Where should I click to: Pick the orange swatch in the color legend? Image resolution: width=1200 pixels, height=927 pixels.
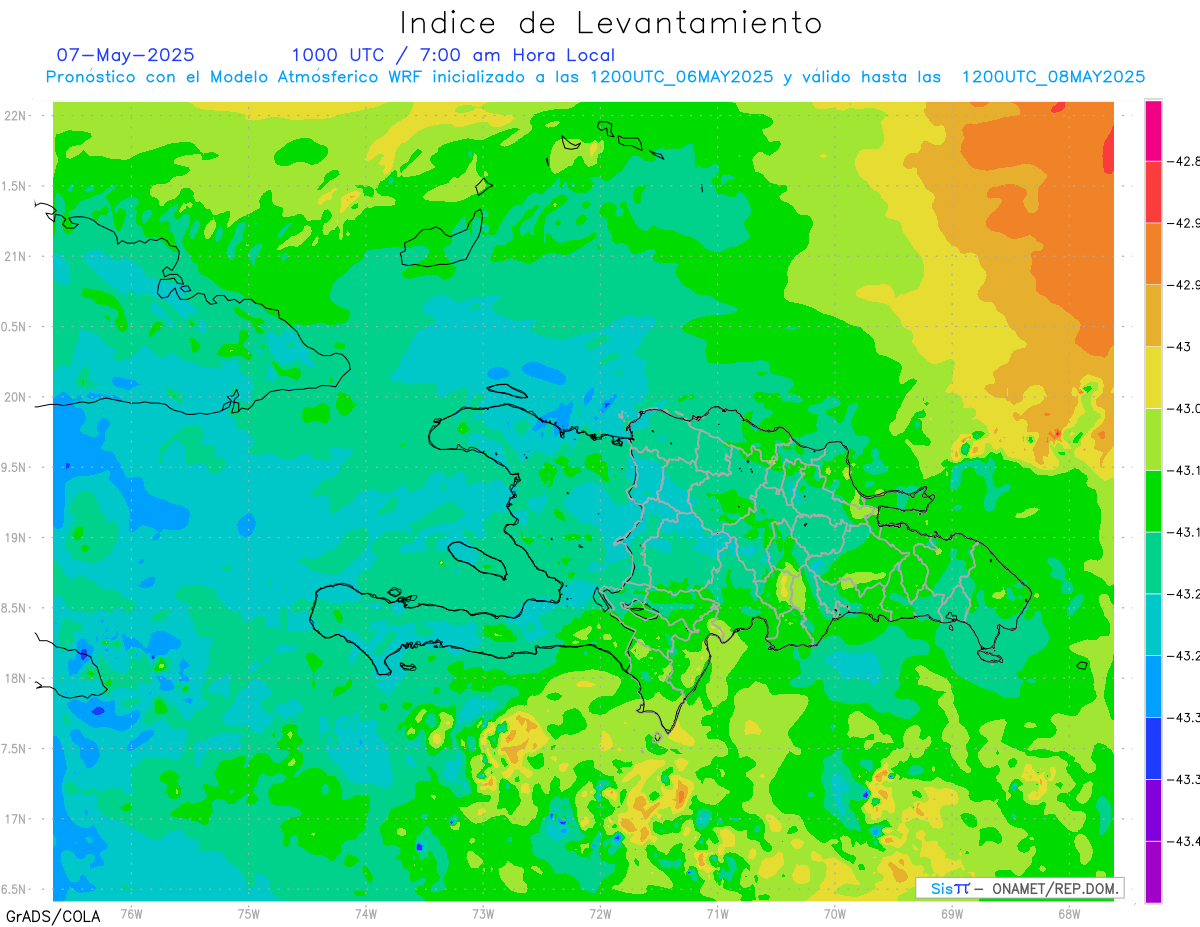click(1153, 253)
